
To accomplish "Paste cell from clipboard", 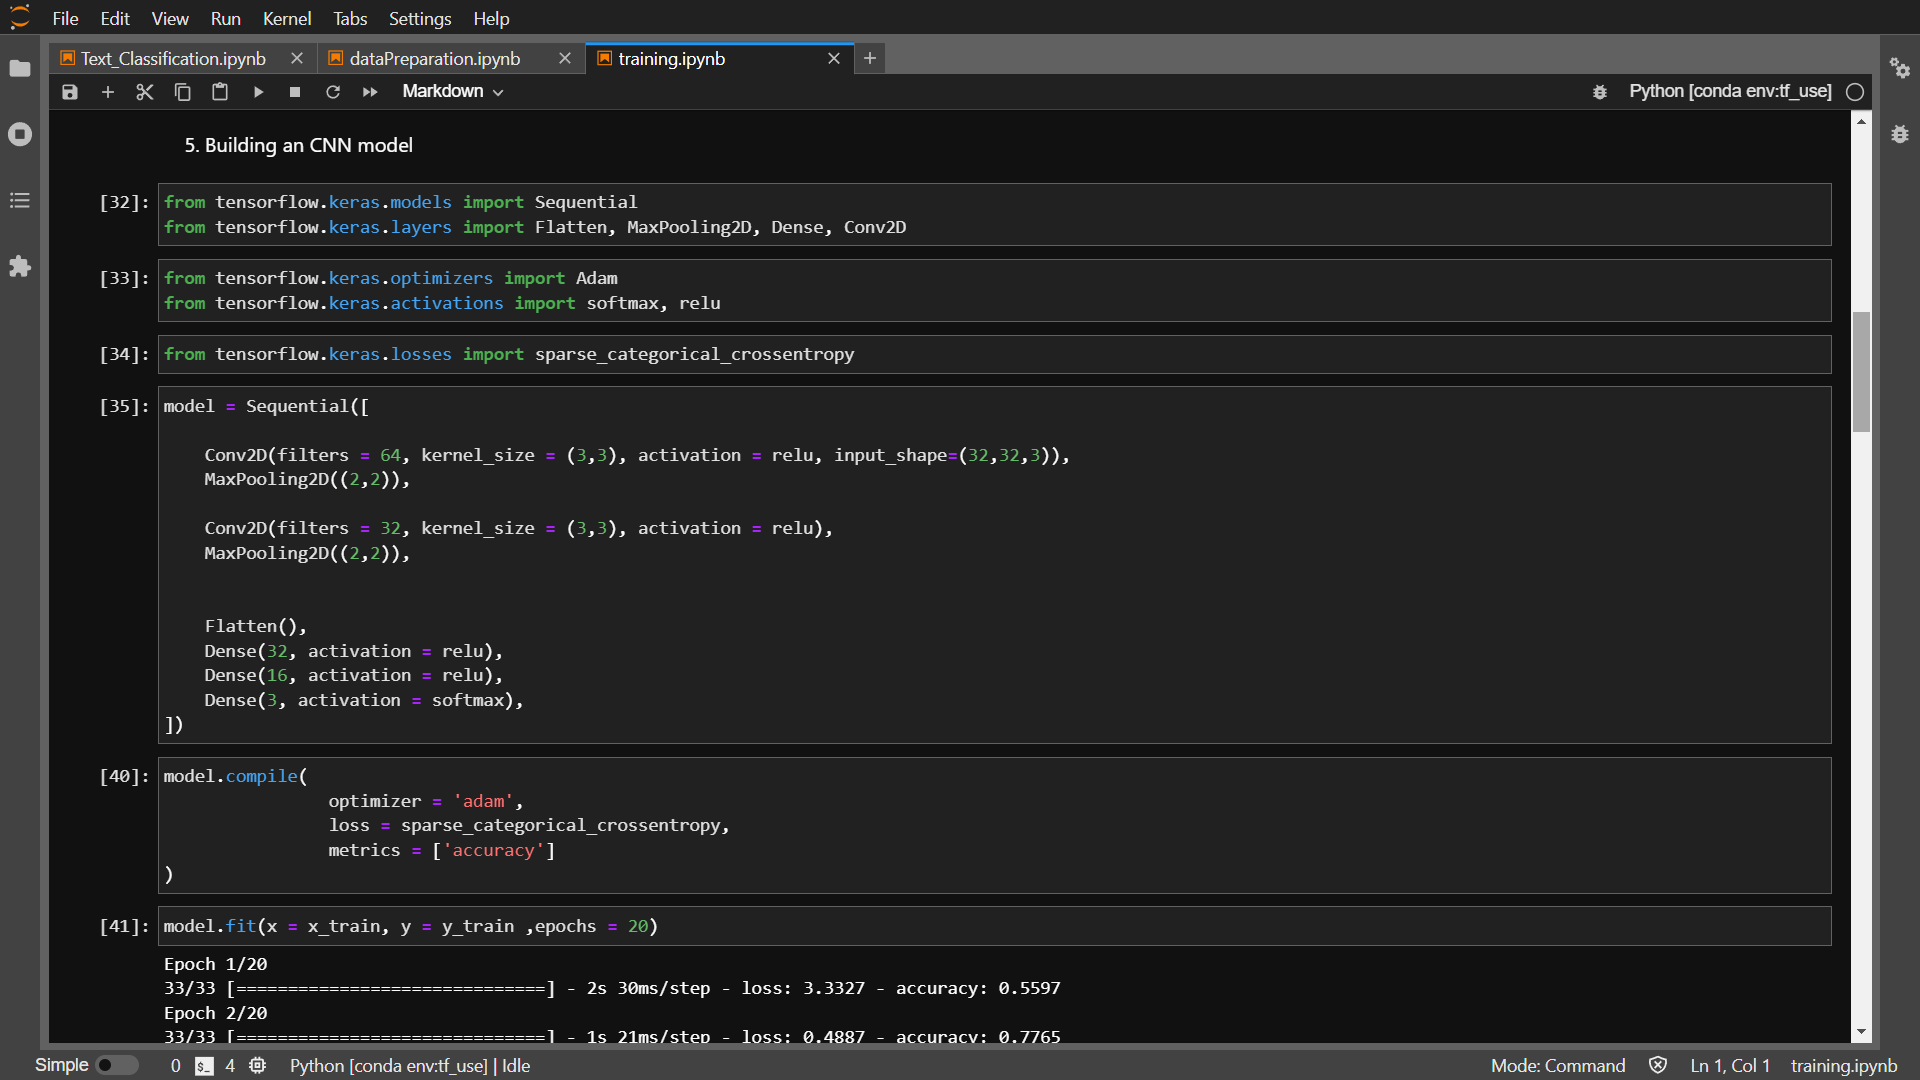I will tap(220, 92).
